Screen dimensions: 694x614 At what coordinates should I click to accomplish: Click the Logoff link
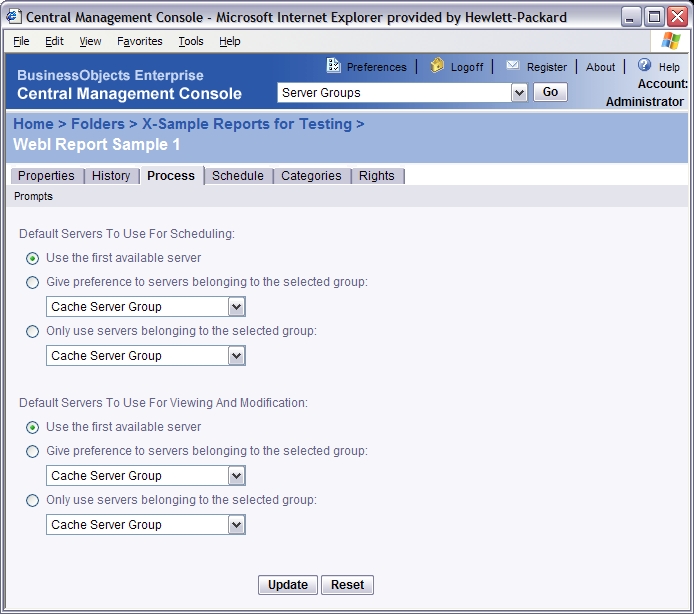pyautogui.click(x=467, y=67)
